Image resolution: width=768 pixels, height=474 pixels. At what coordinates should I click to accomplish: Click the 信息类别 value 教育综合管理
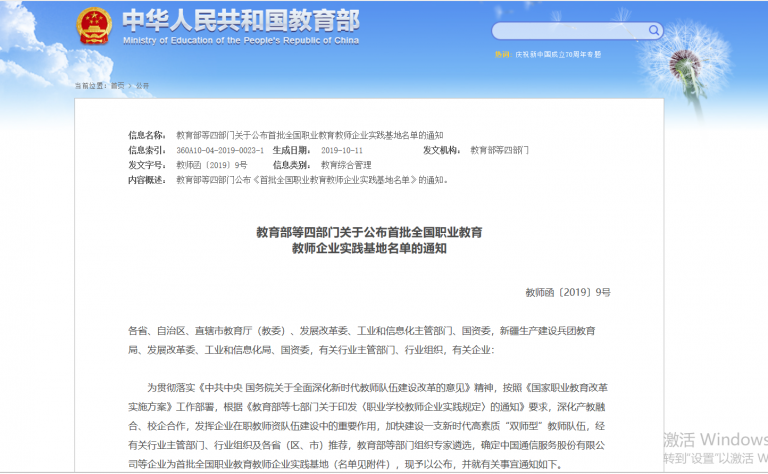(346, 164)
